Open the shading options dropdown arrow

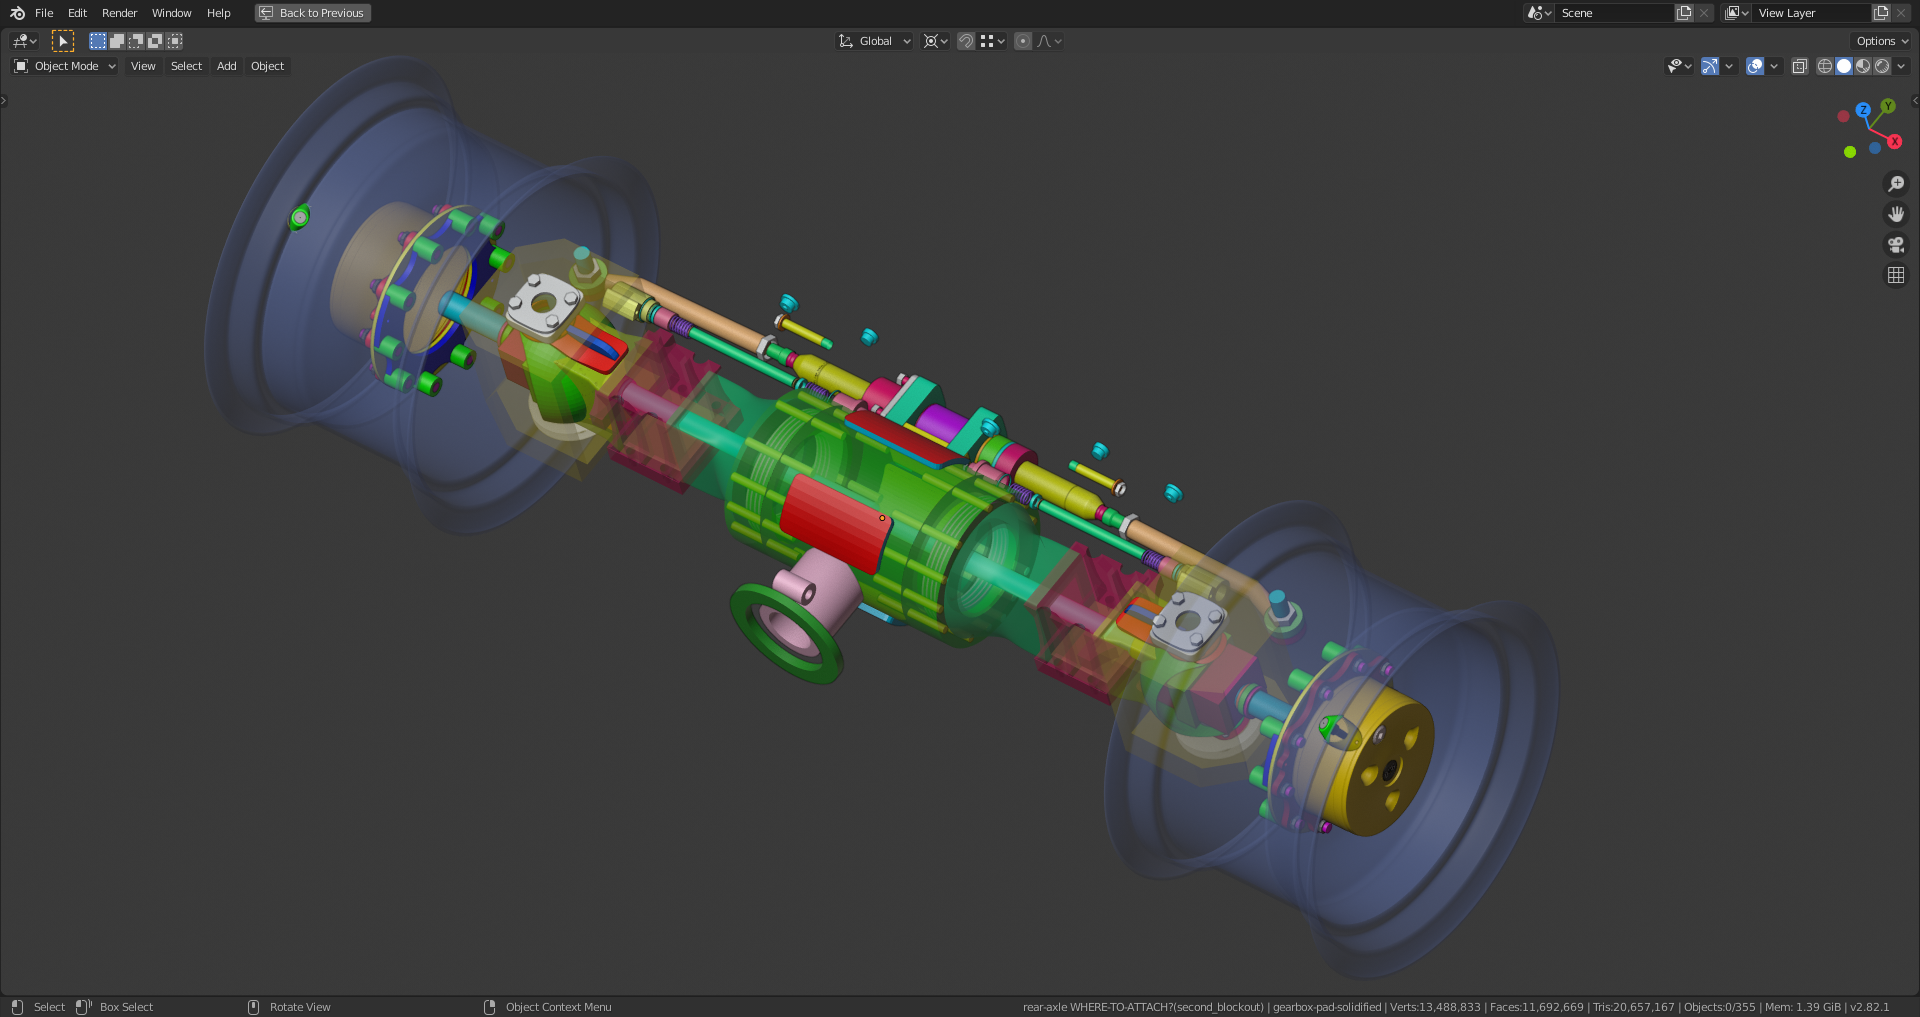(1901, 66)
